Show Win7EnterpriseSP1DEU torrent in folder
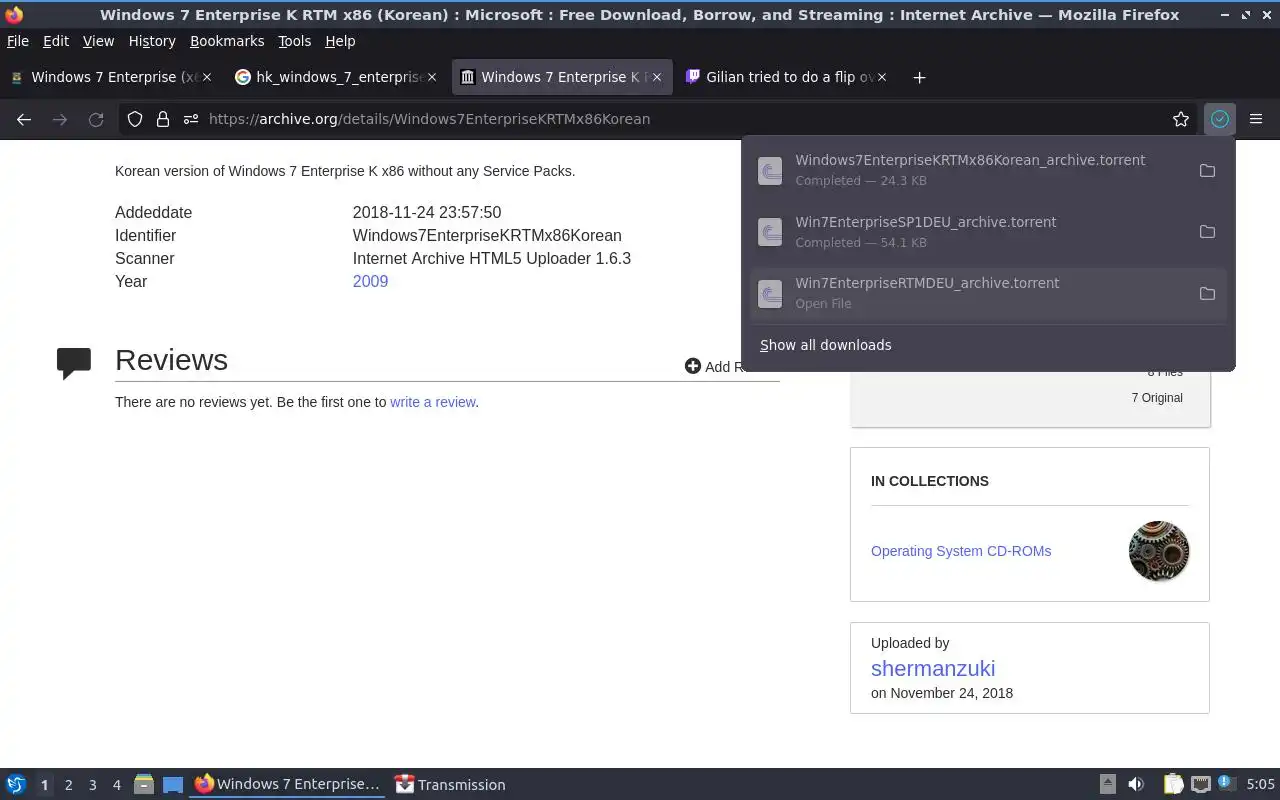The height and width of the screenshot is (800, 1280). (x=1207, y=232)
